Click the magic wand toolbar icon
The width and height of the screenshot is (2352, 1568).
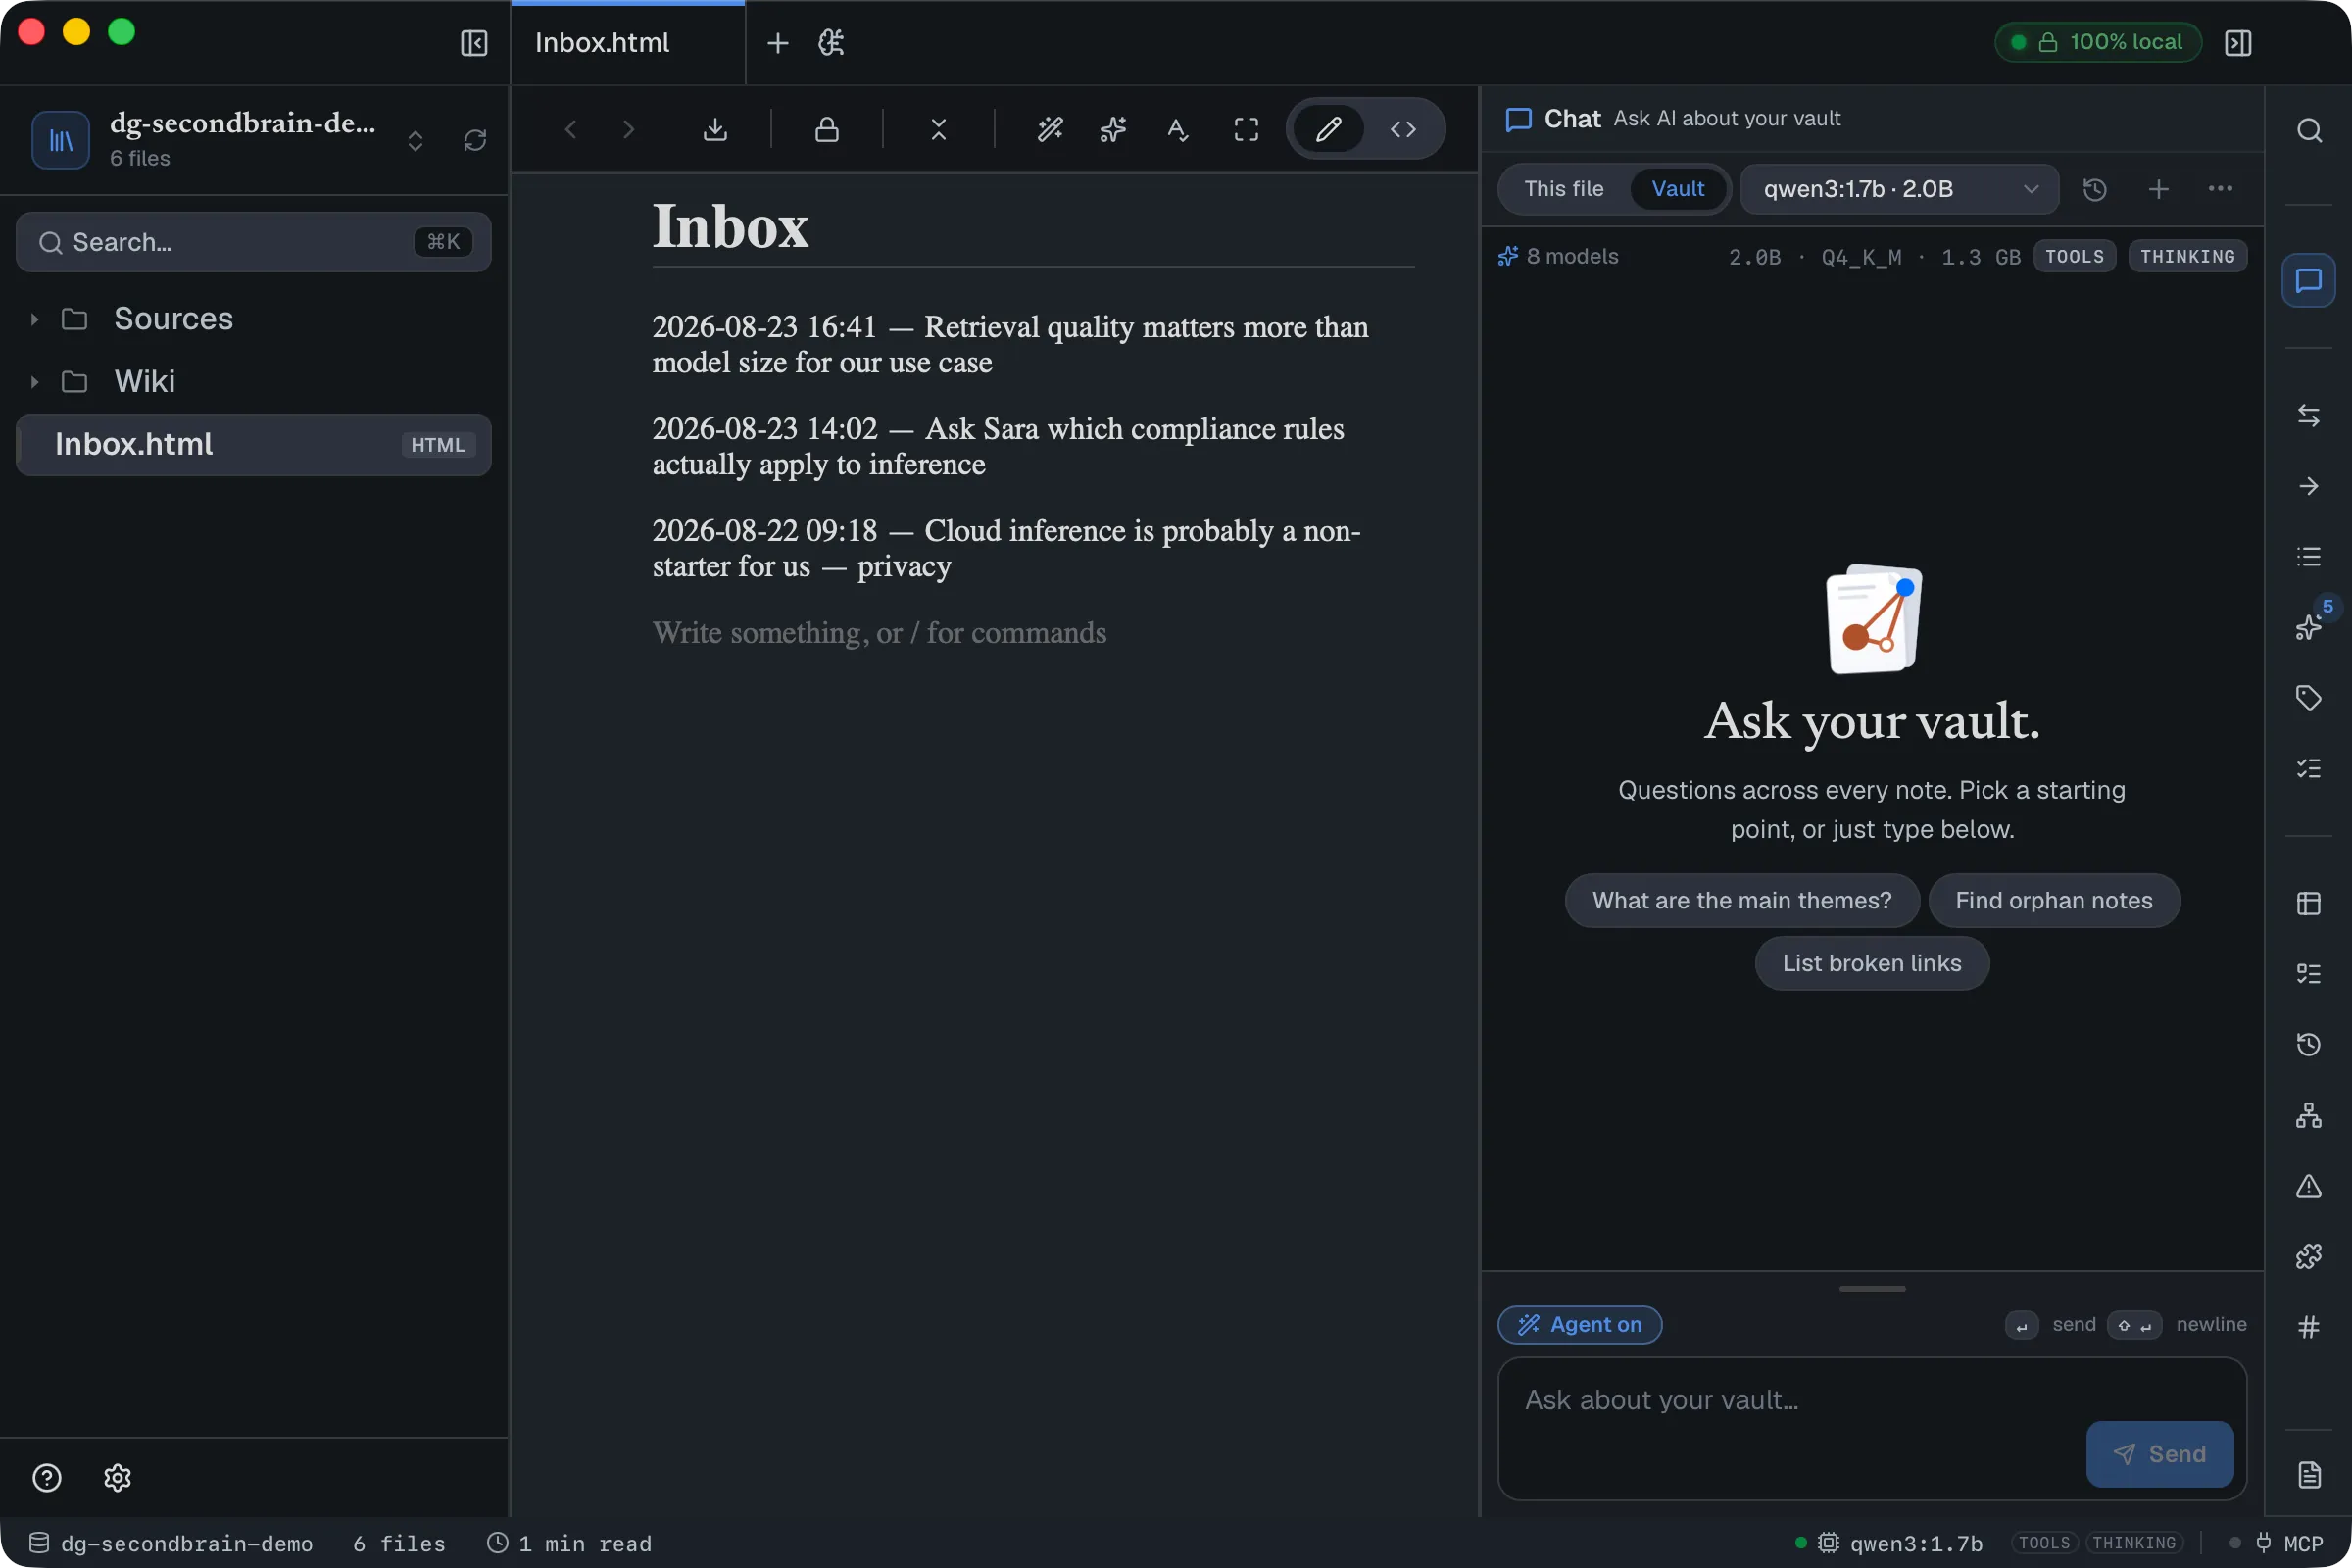(x=1050, y=129)
